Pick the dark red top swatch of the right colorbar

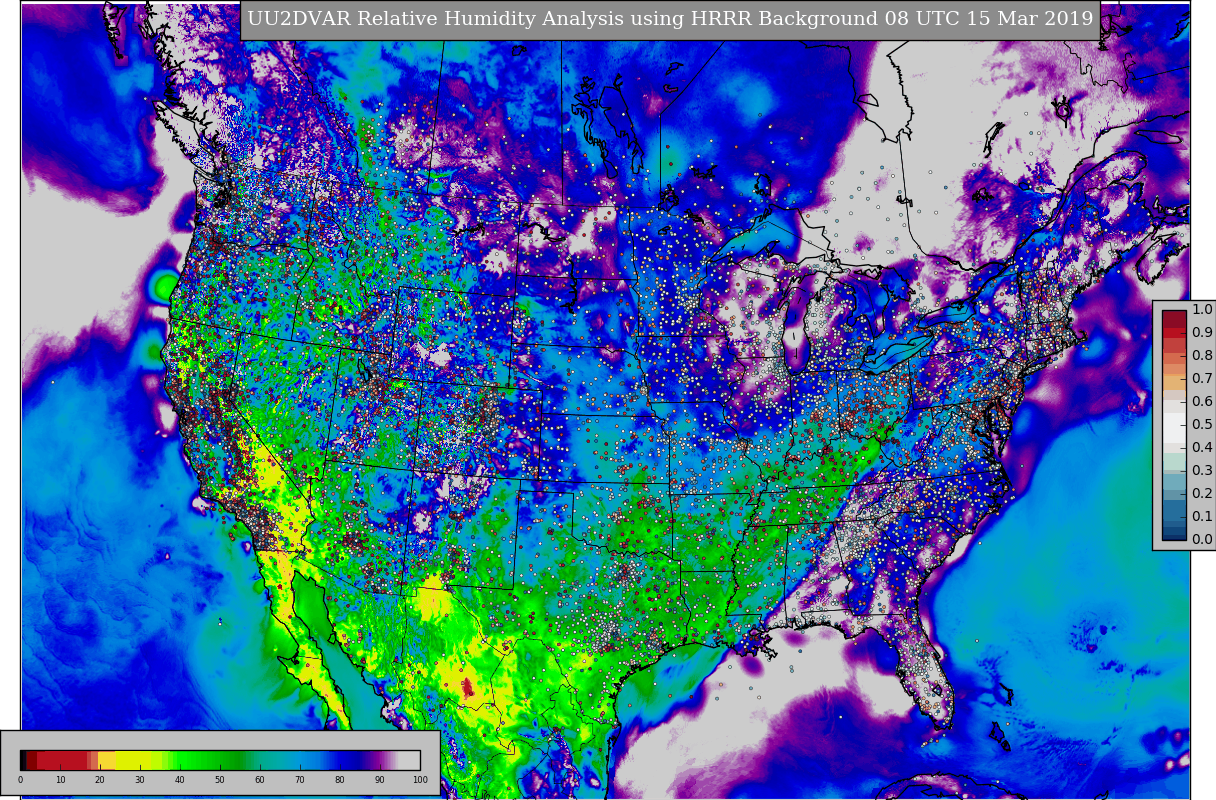(x=1174, y=319)
